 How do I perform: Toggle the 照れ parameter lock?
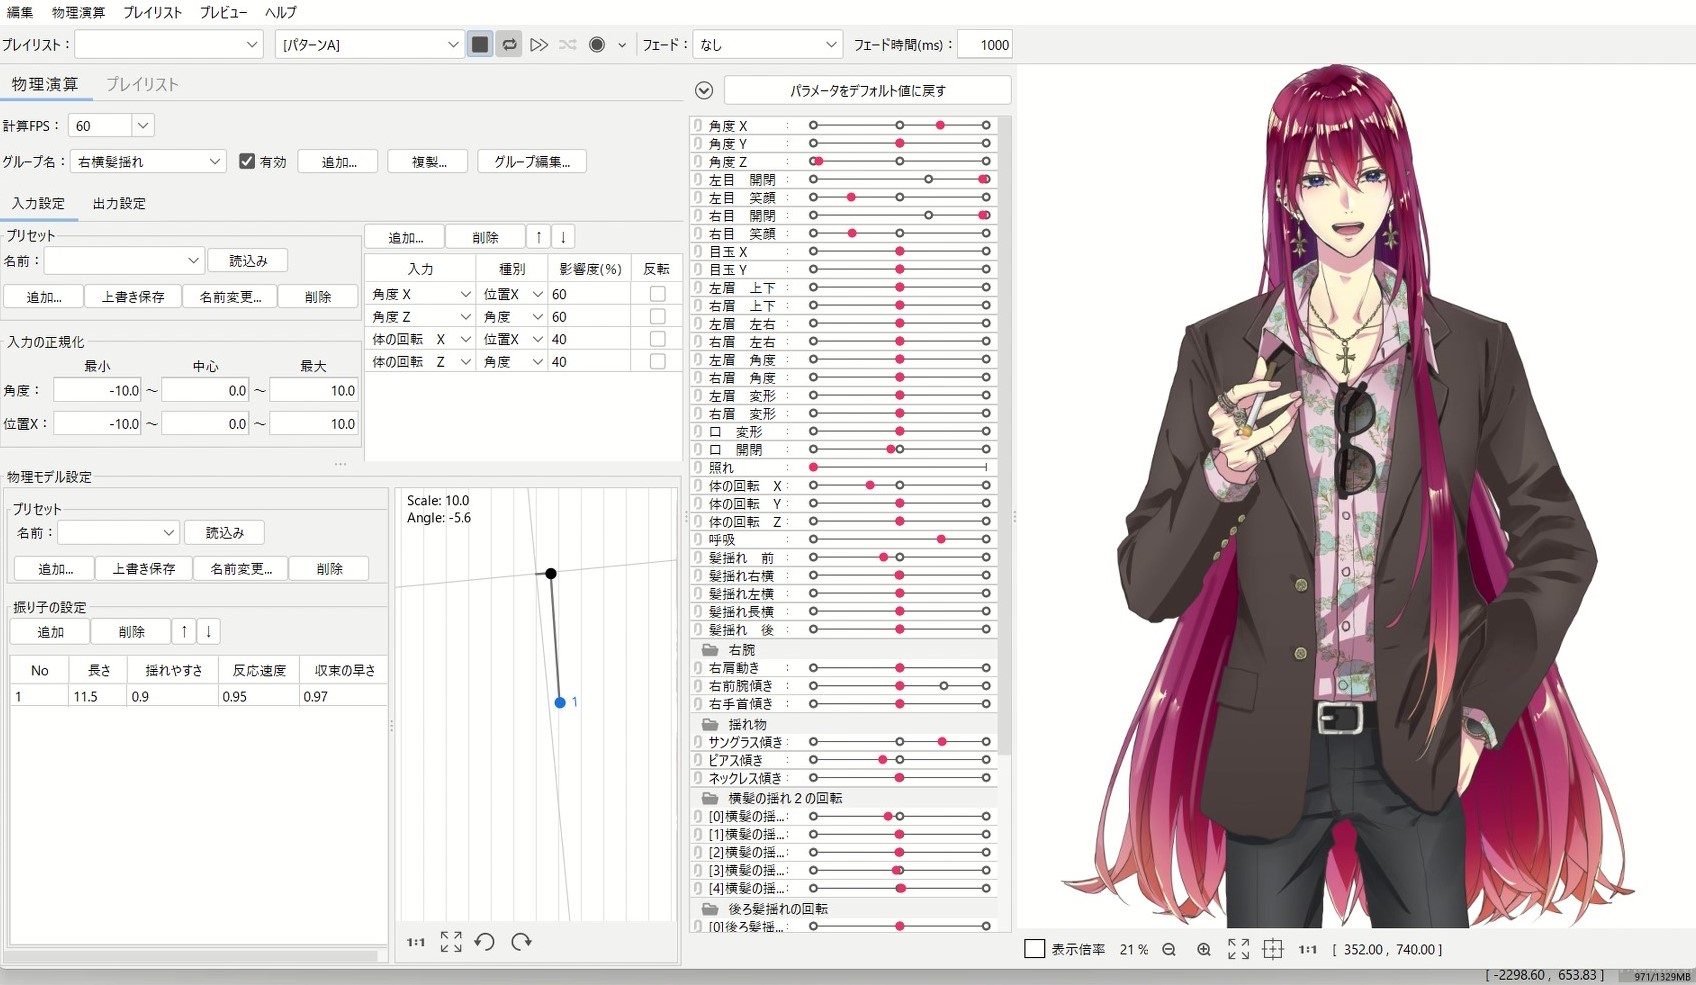coord(698,468)
